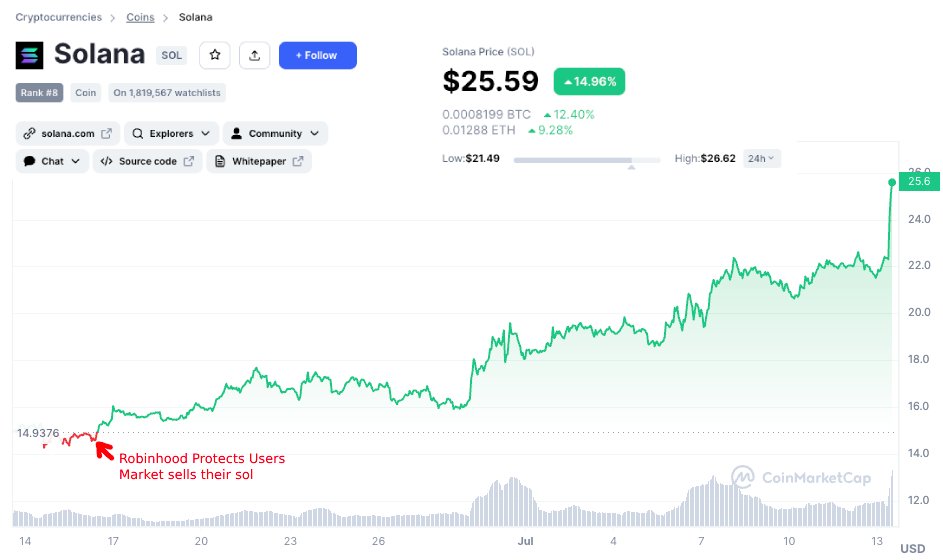Click the Low $21.49 label
Viewport: 943px width, 560px height.
click(x=471, y=159)
